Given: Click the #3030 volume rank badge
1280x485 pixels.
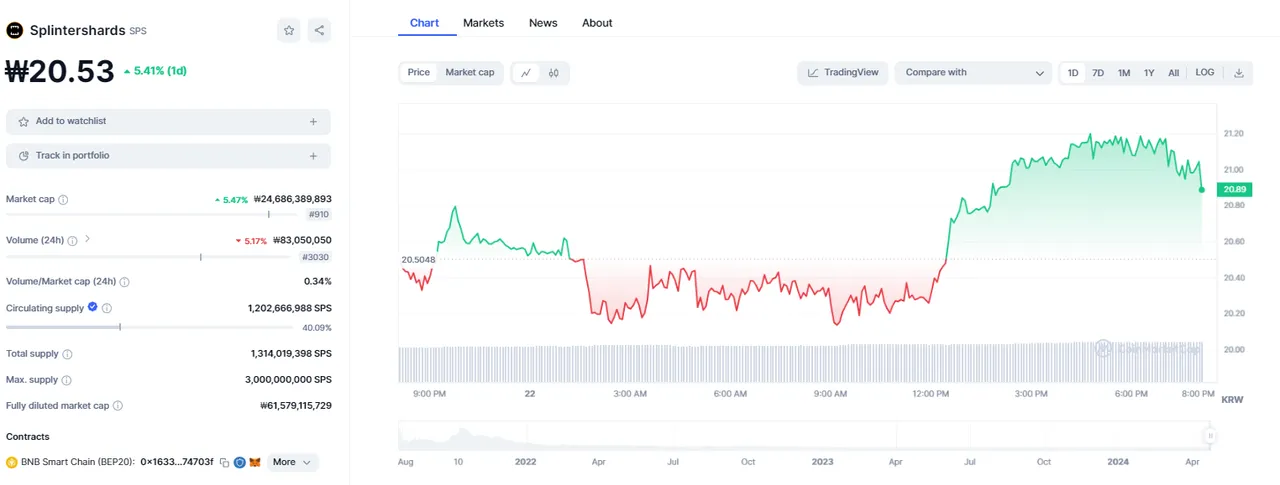Looking at the screenshot, I should pyautogui.click(x=316, y=258).
